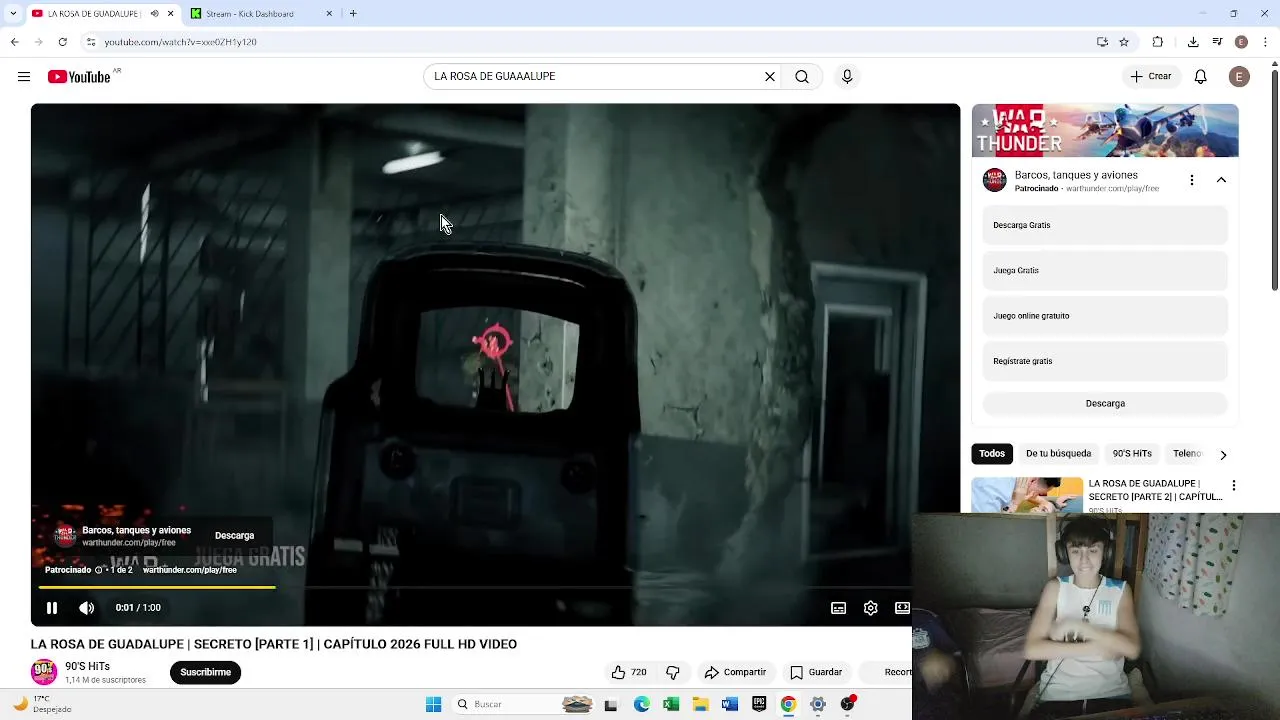Image resolution: width=1280 pixels, height=720 pixels.
Task: Collapse the War Thunder ad panel
Action: coord(1221,180)
